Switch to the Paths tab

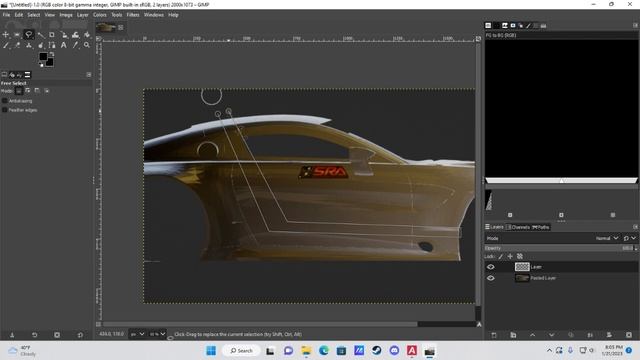541,227
